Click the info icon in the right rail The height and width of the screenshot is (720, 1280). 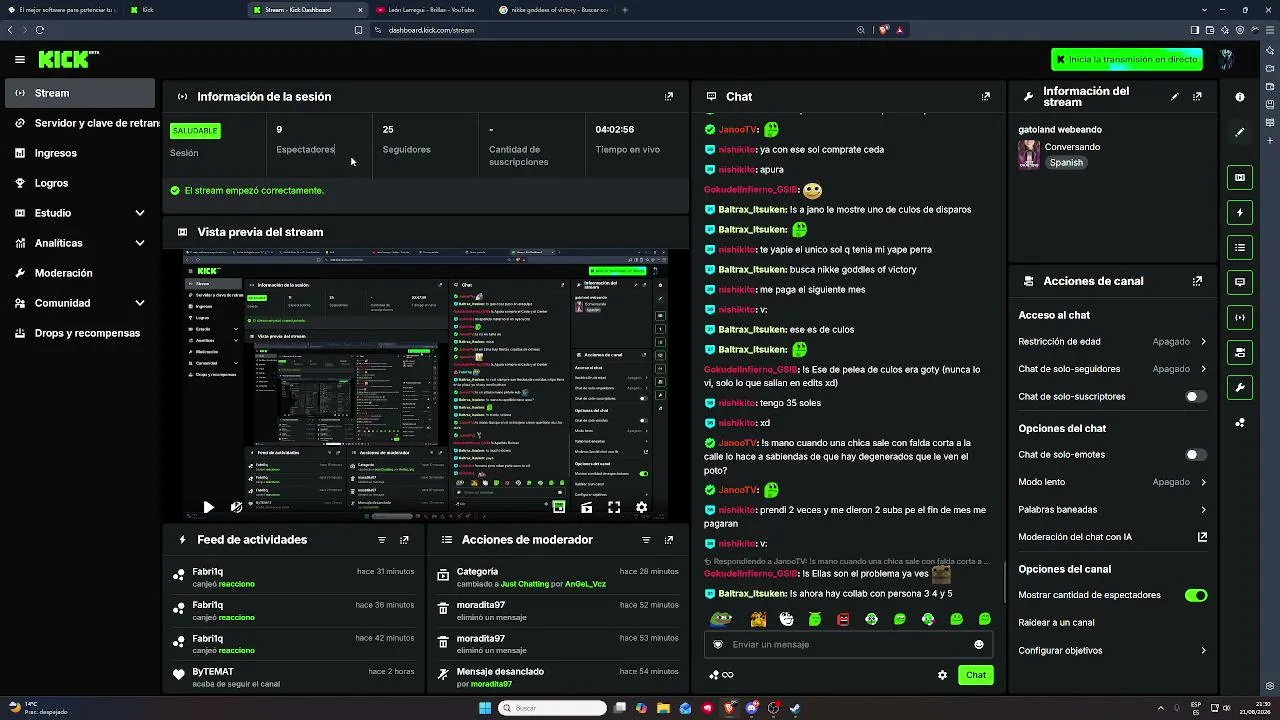1240,97
